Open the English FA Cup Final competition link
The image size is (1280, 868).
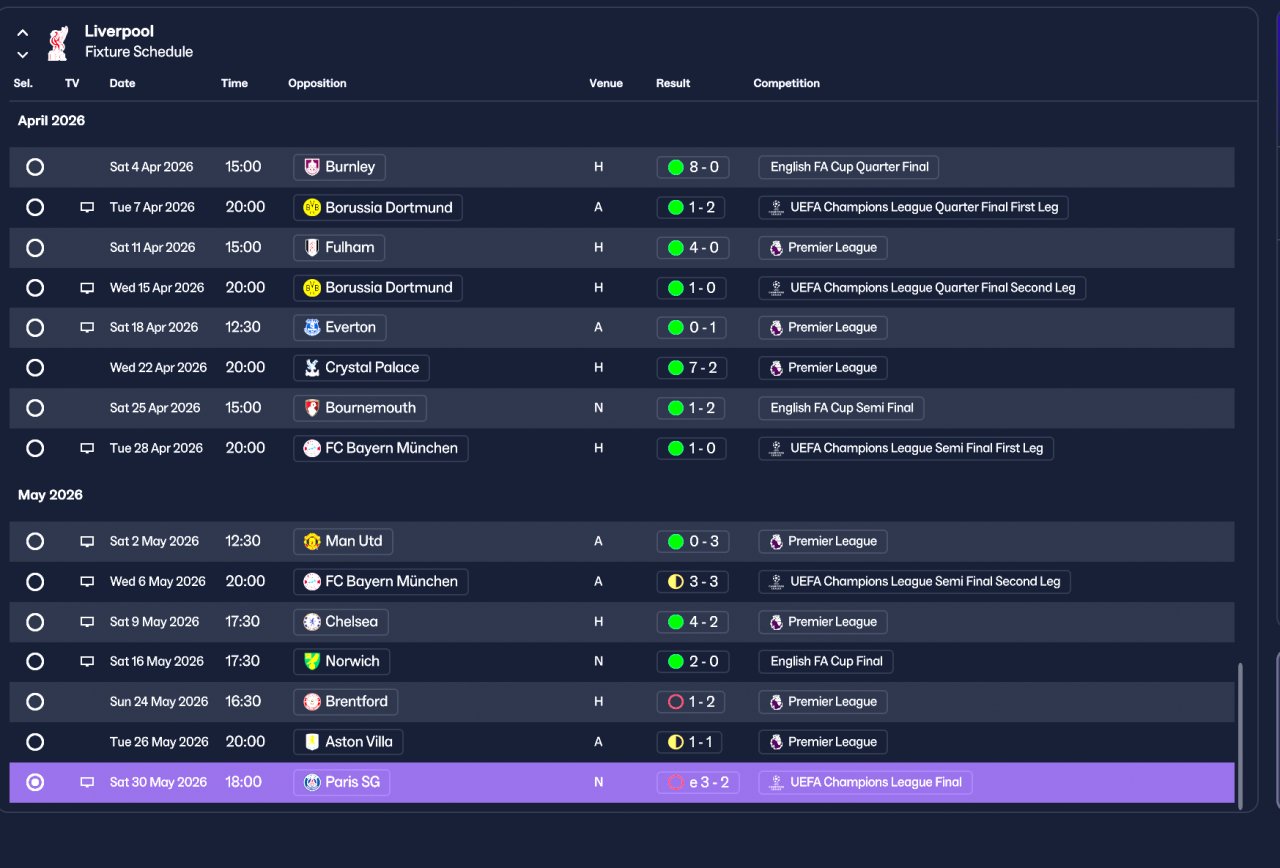tap(826, 661)
